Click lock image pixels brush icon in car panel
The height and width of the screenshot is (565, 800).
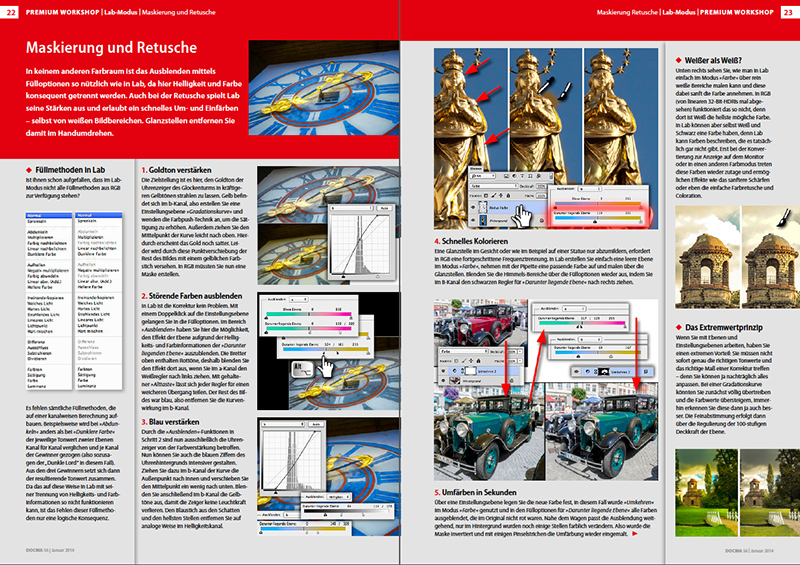[464, 361]
